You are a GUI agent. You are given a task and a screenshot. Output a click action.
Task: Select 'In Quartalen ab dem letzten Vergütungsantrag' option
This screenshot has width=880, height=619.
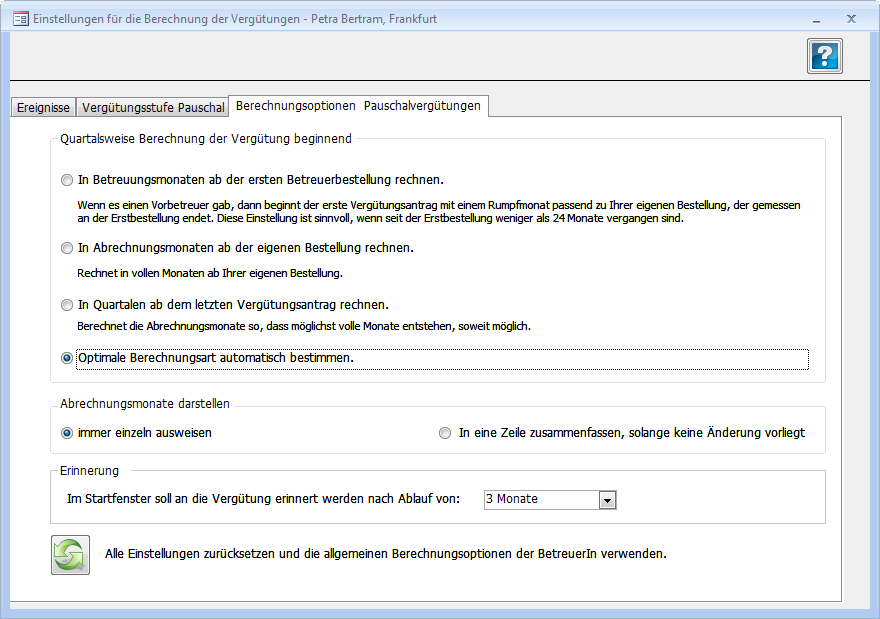[67, 305]
